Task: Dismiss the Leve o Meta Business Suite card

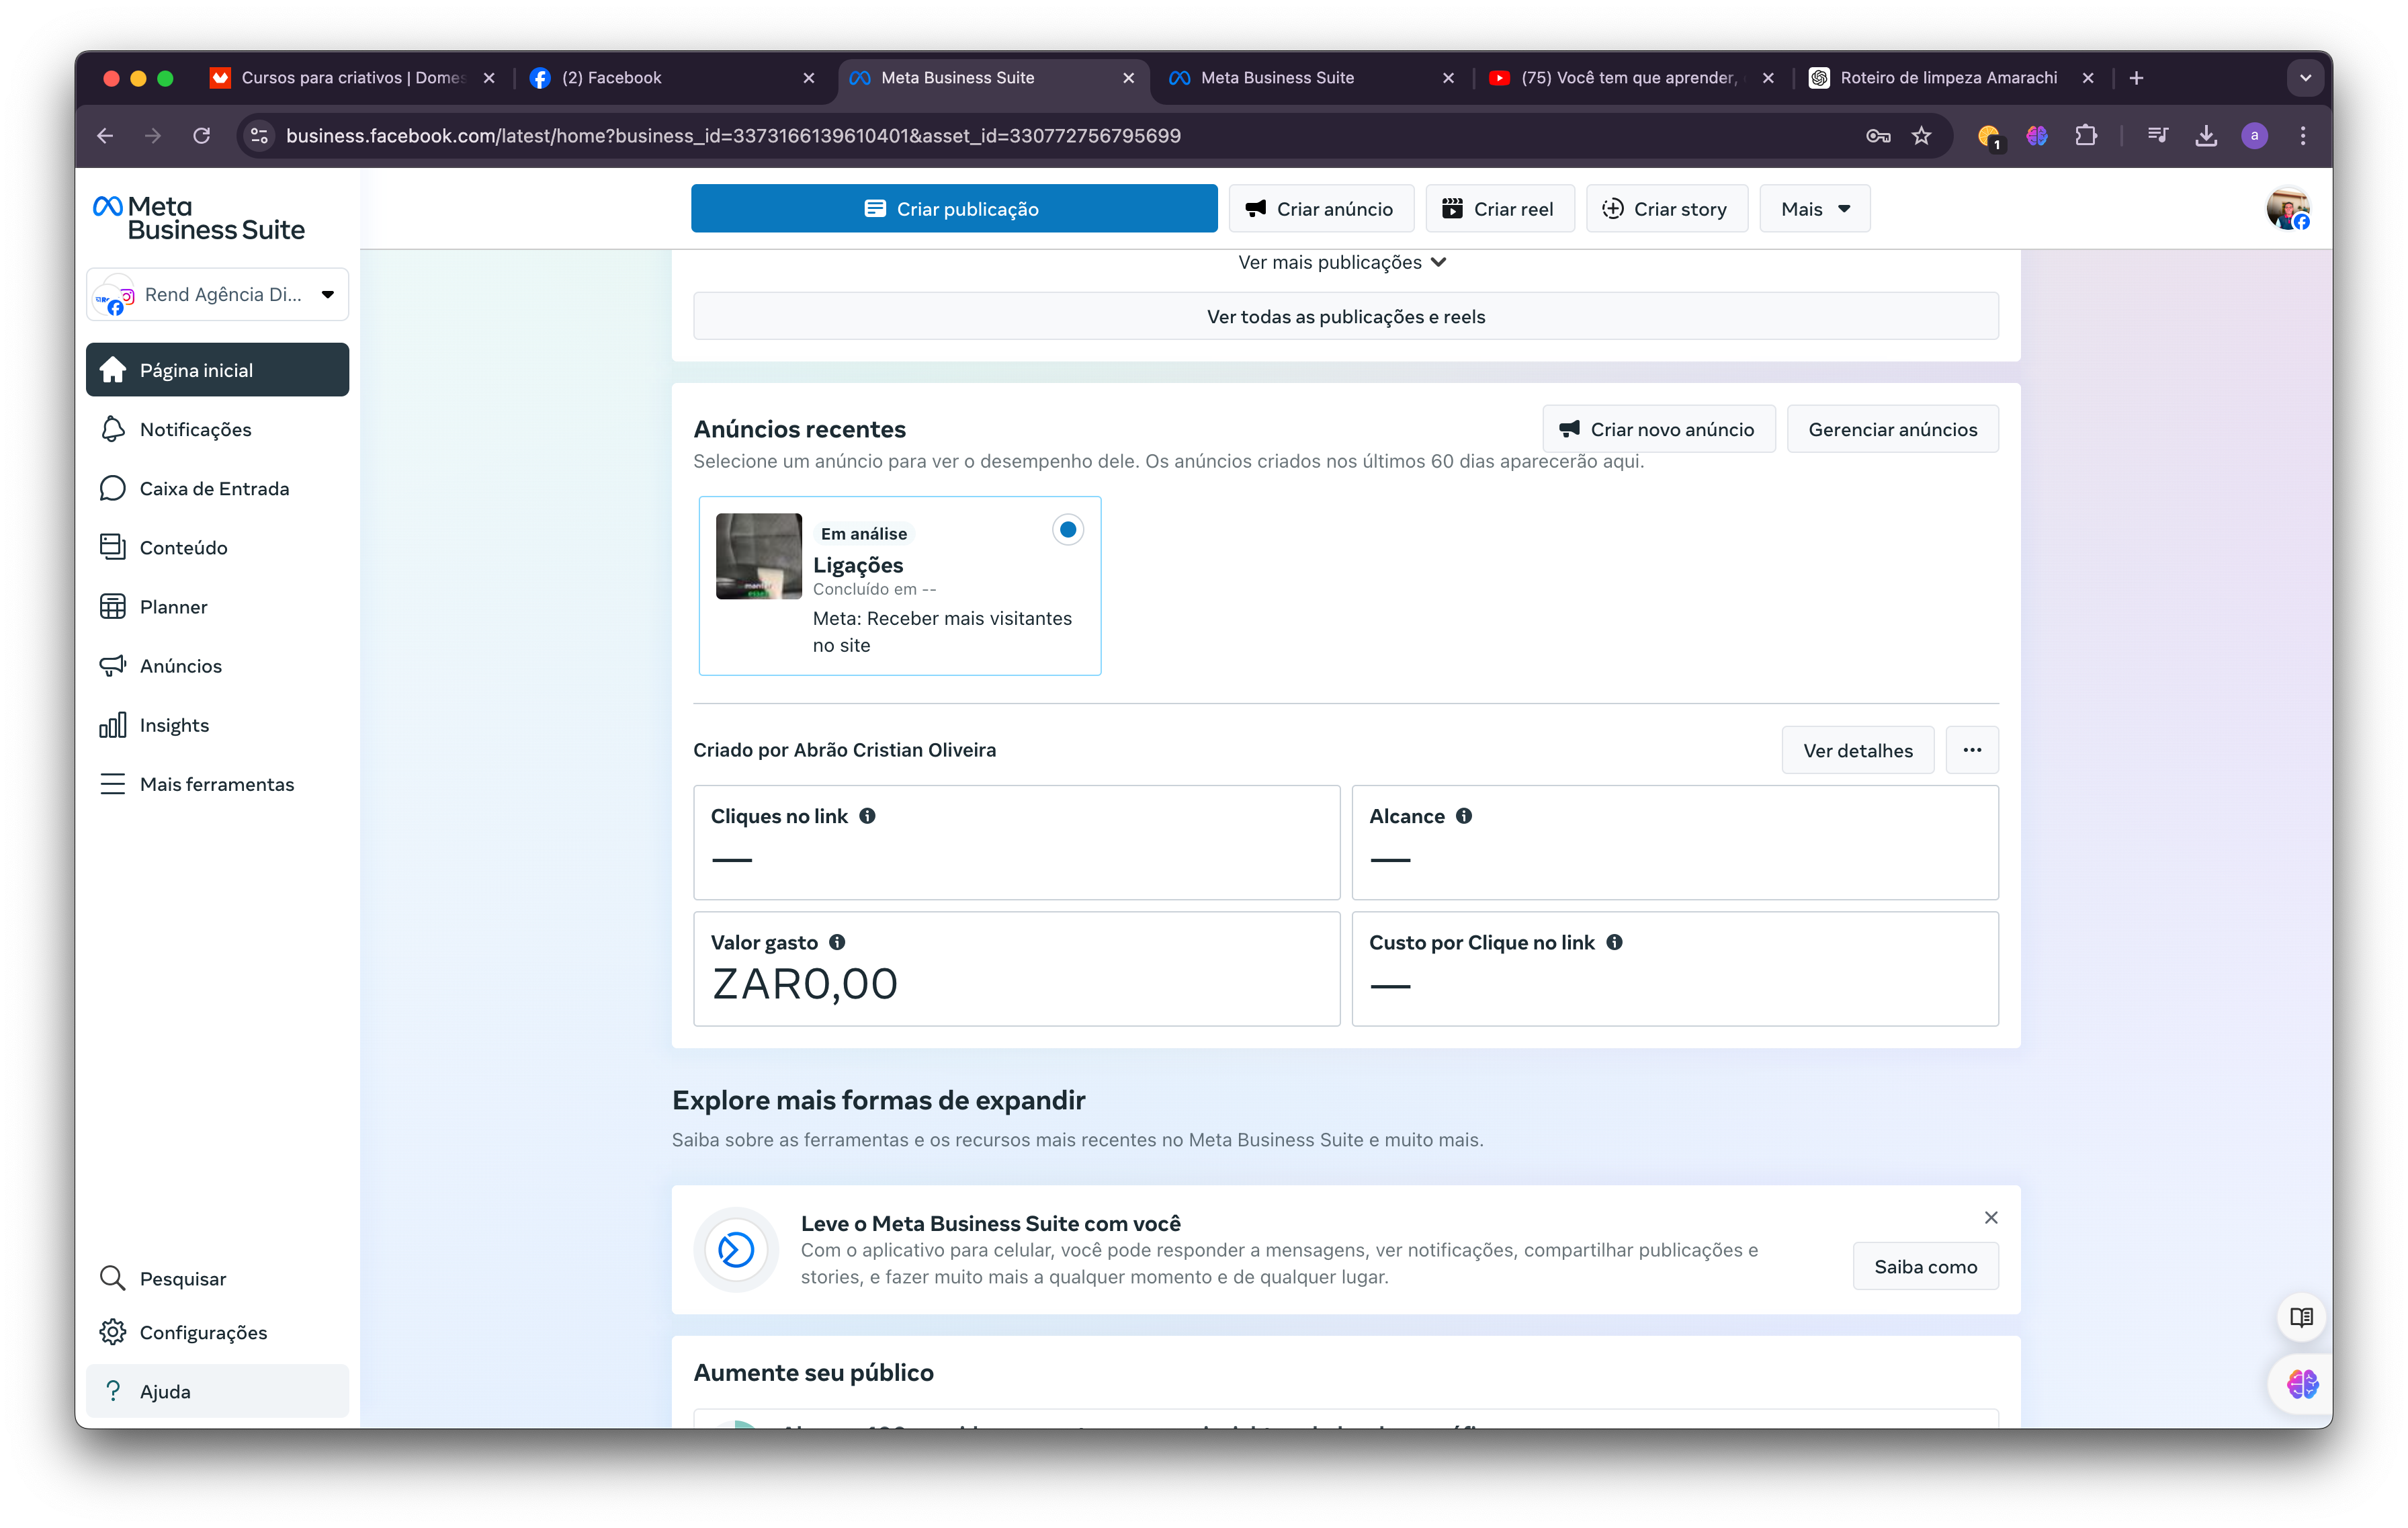Action: click(1991, 1217)
